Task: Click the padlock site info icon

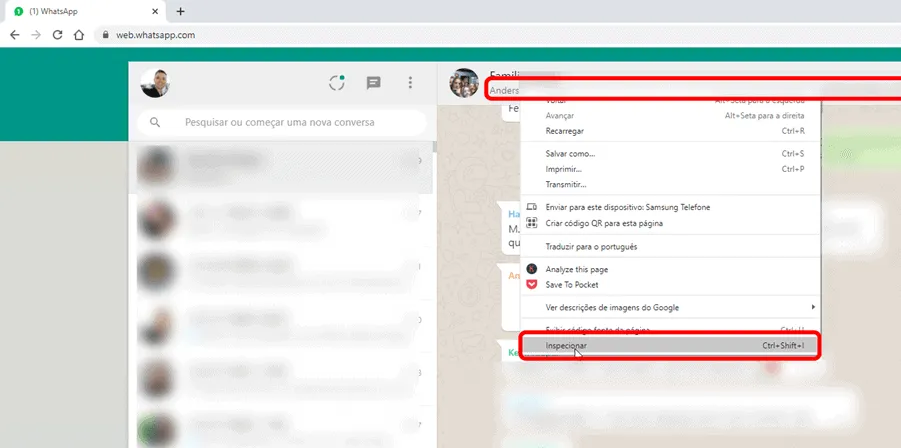Action: point(105,35)
